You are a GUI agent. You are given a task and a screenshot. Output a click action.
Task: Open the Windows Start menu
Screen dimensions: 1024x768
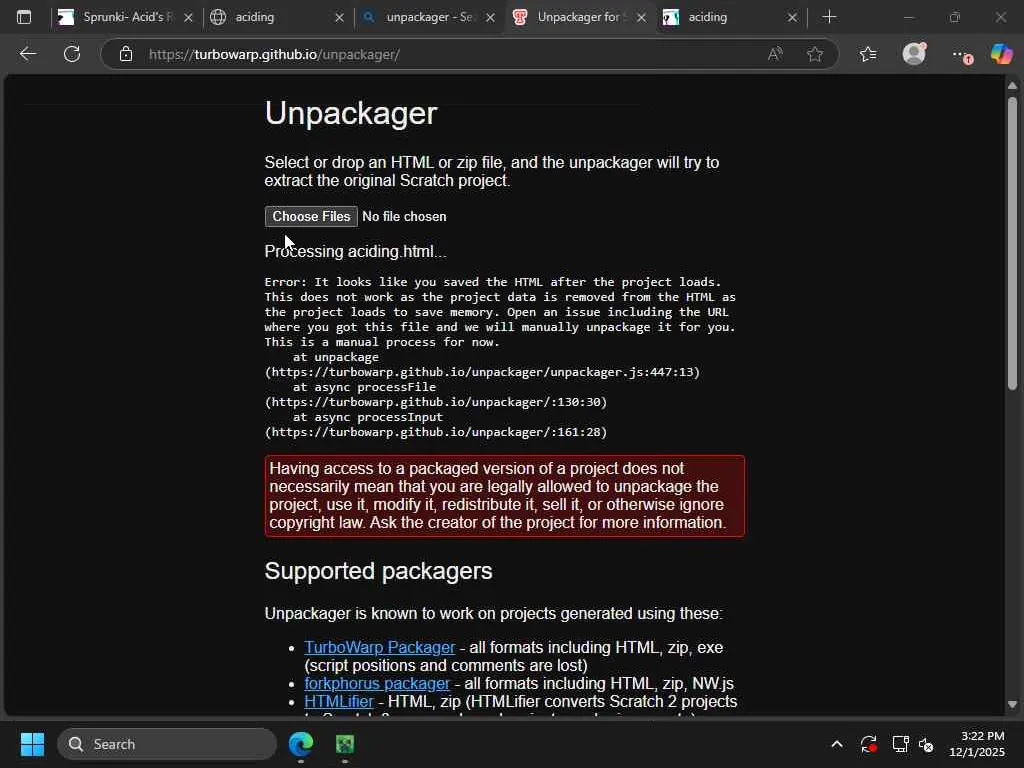click(x=32, y=744)
